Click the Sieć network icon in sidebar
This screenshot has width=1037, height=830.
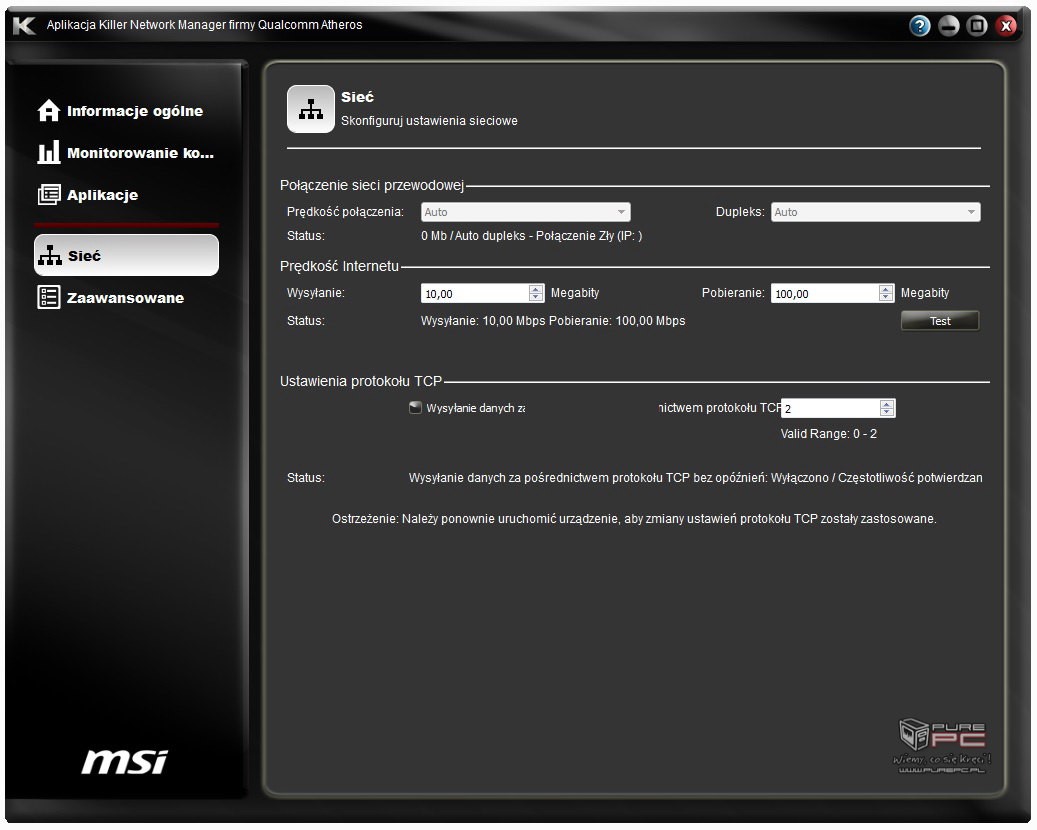pyautogui.click(x=48, y=256)
